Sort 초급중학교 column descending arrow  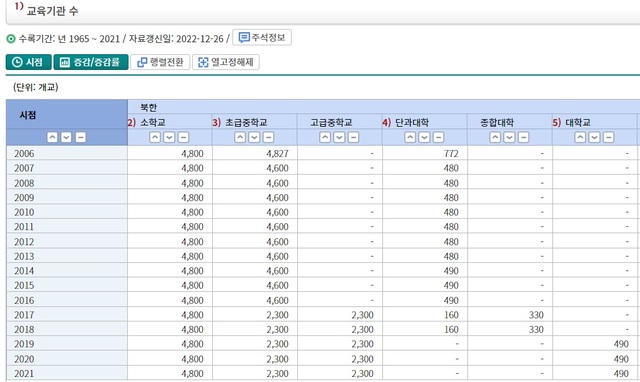(254, 138)
